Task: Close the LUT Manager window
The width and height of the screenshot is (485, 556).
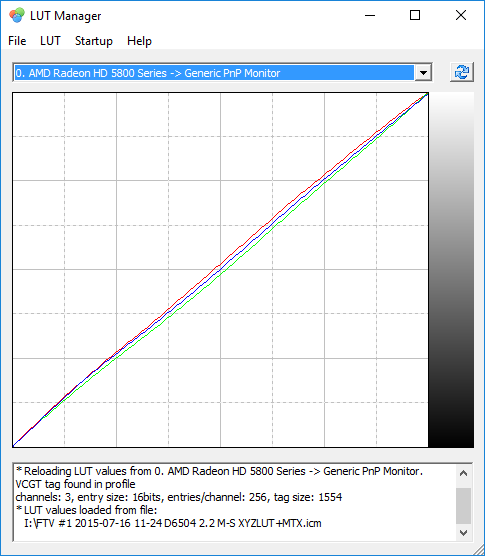Action: tap(461, 15)
